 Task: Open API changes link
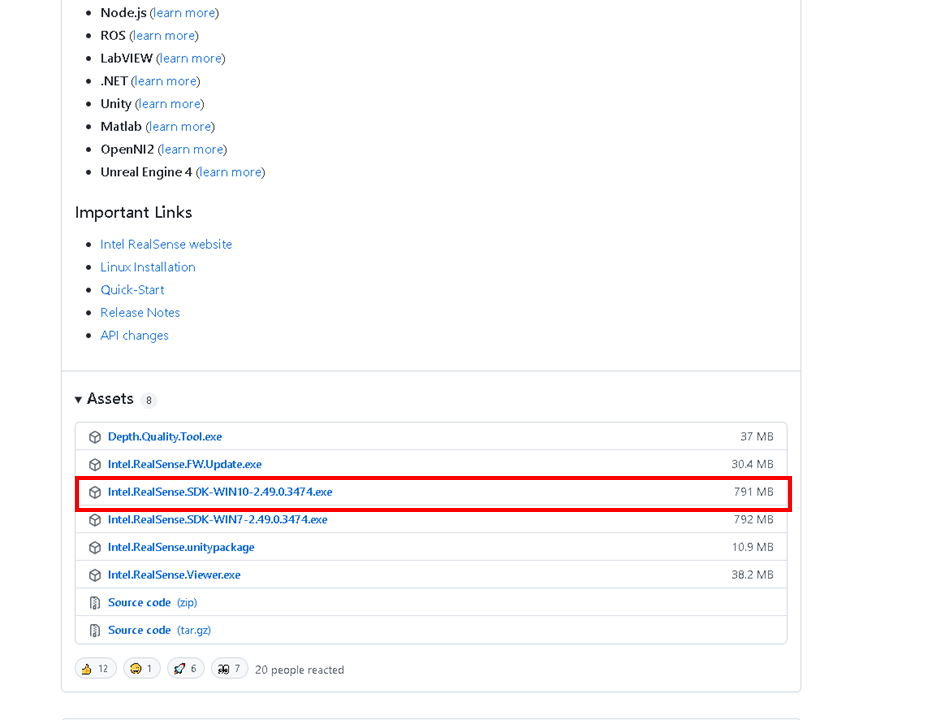click(x=134, y=335)
